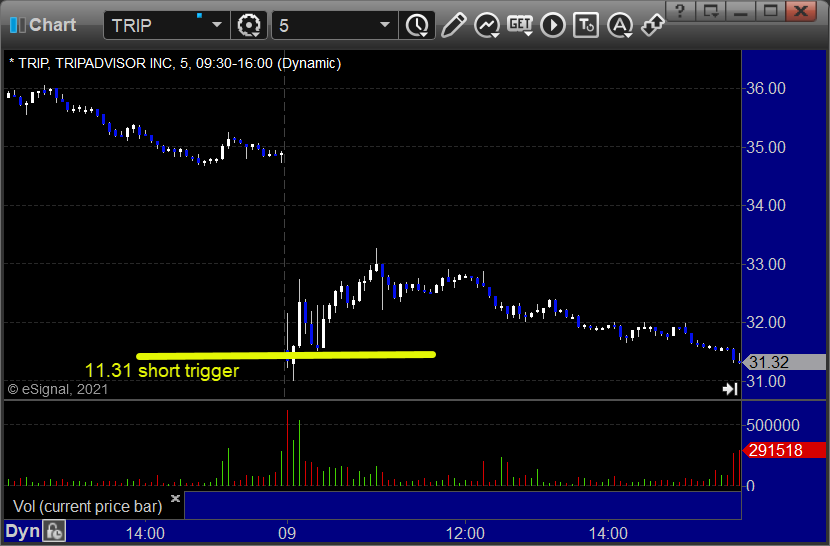Image resolution: width=830 pixels, height=546 pixels.
Task: Click the pop-out window button
Action: 710,10
